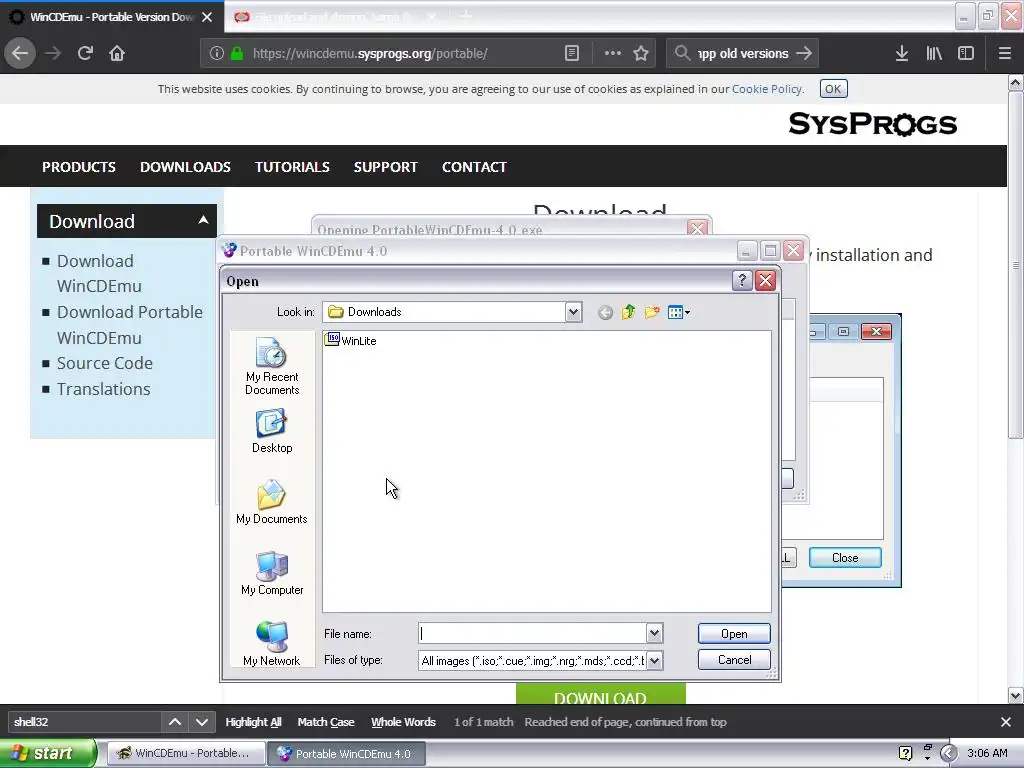Open My Computer in places bar

[272, 573]
